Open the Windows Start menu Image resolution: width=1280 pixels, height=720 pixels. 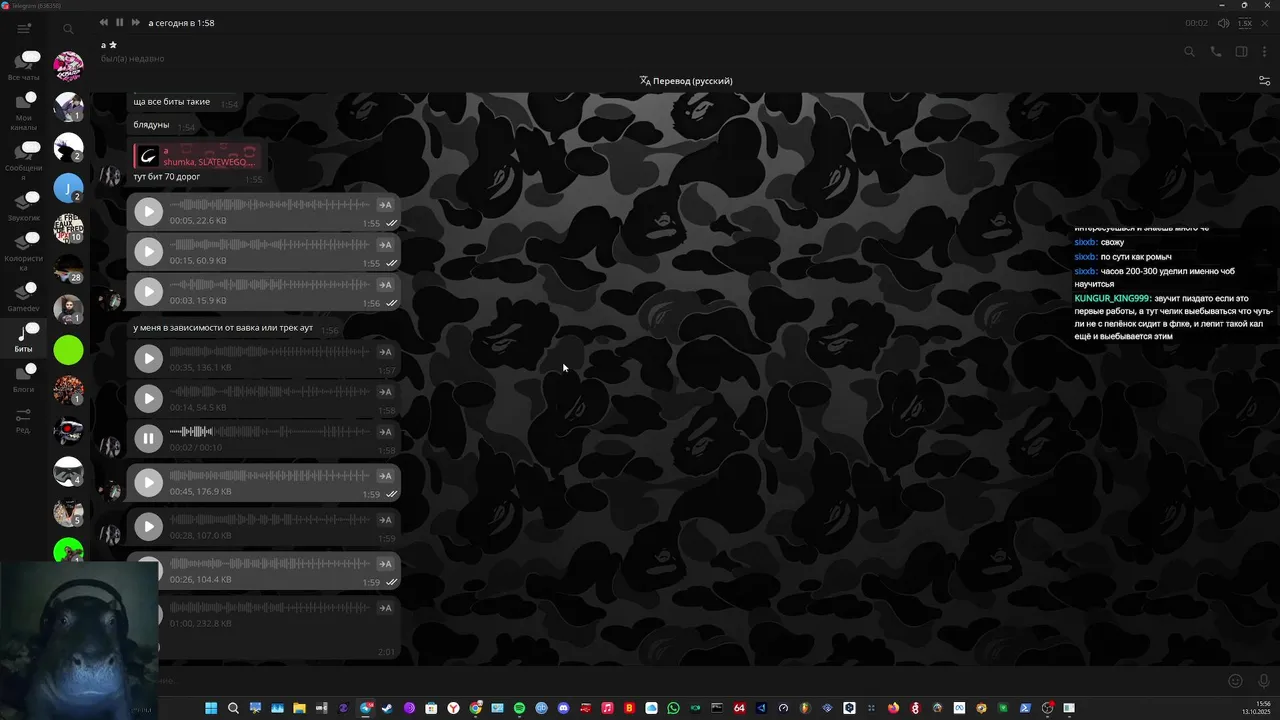pyautogui.click(x=211, y=708)
